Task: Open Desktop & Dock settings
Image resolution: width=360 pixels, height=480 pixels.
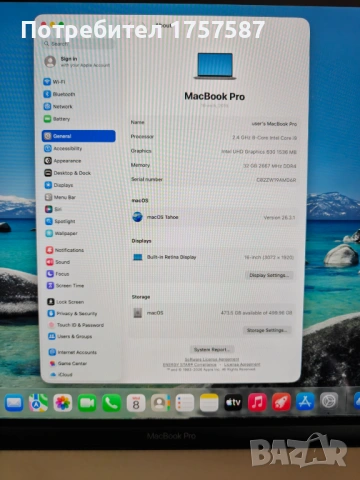Action: 68,173
